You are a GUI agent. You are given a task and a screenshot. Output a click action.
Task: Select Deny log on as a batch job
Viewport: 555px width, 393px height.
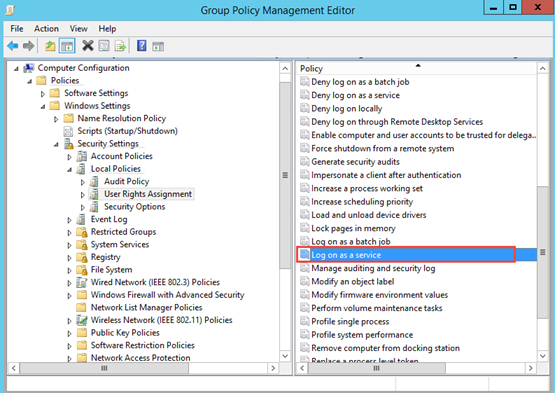coord(360,82)
